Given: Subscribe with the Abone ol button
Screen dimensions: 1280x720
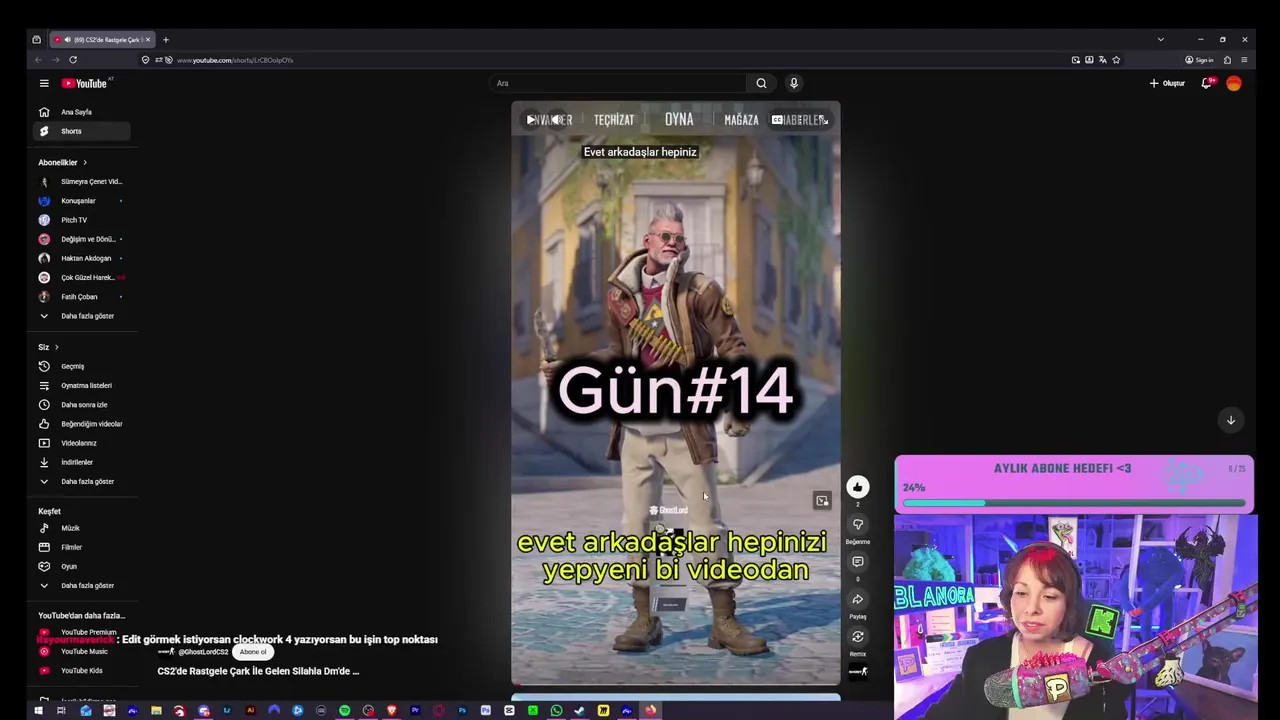Looking at the screenshot, I should coord(253,652).
